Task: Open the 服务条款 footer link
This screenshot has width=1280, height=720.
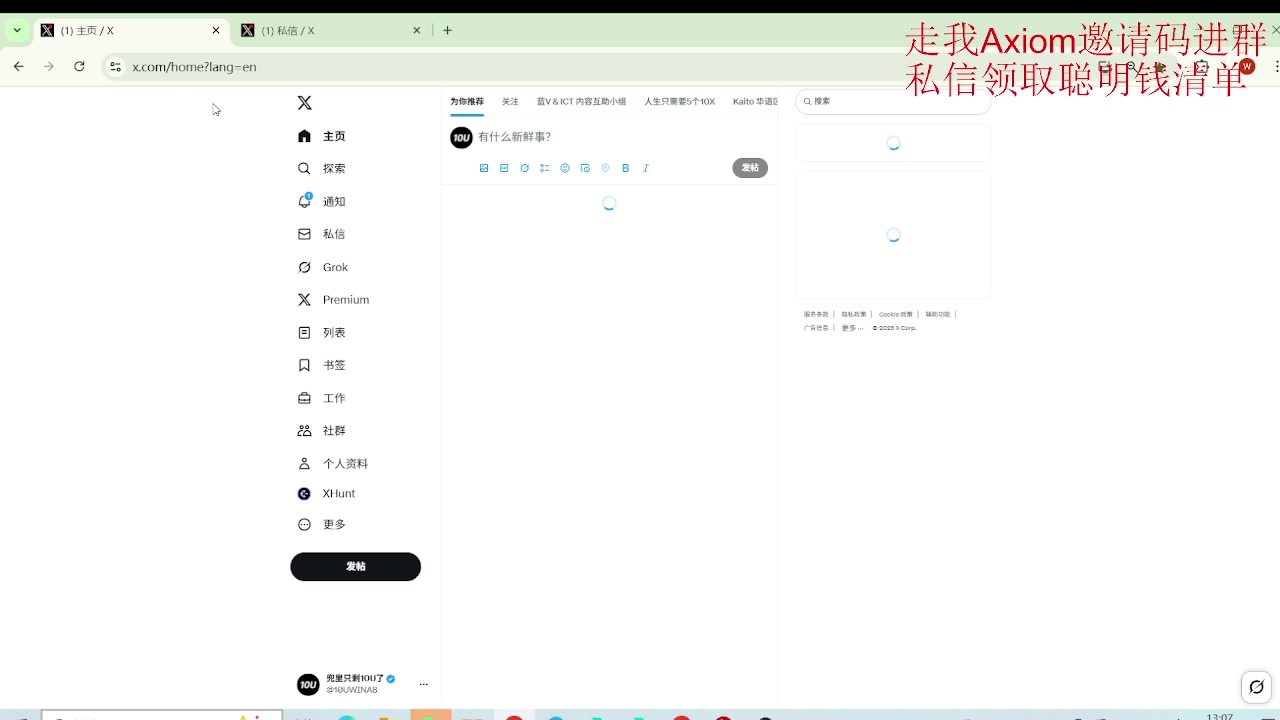Action: pyautogui.click(x=816, y=314)
